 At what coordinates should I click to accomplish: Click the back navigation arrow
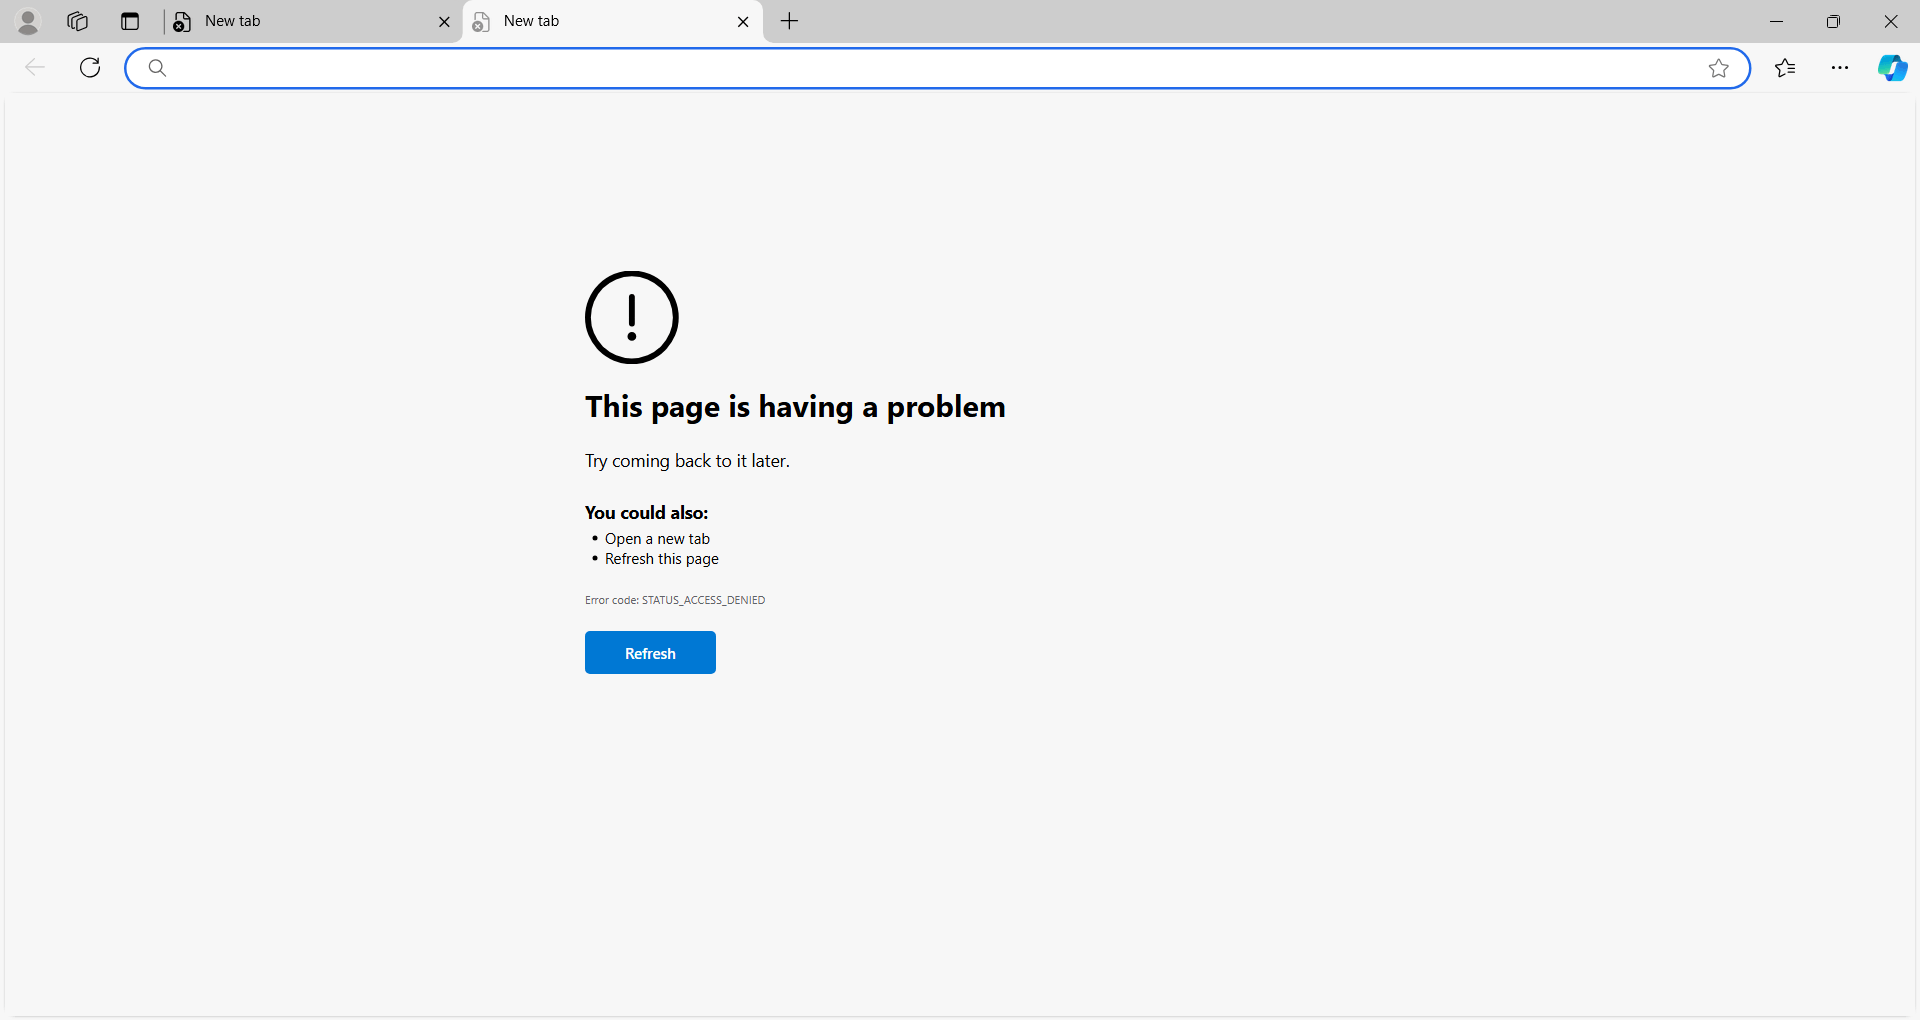coord(35,67)
